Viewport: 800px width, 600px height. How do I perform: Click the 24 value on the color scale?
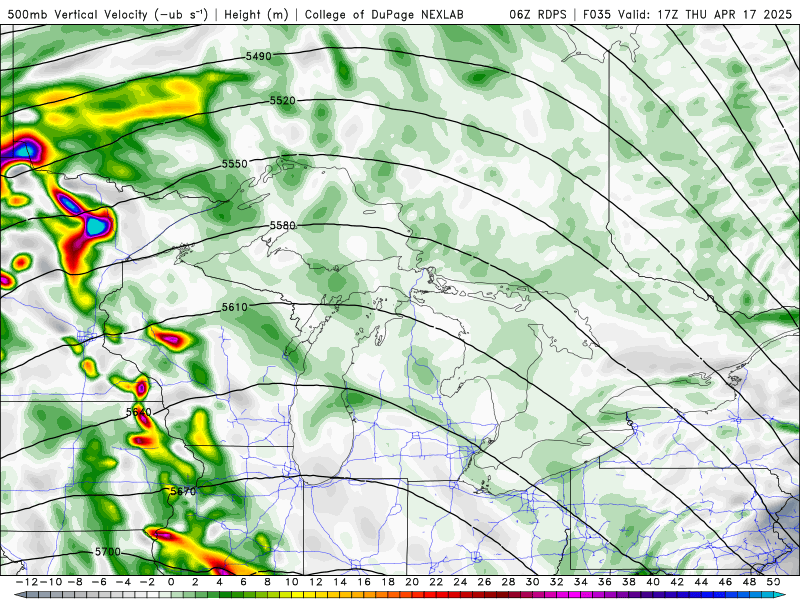pyautogui.click(x=460, y=582)
